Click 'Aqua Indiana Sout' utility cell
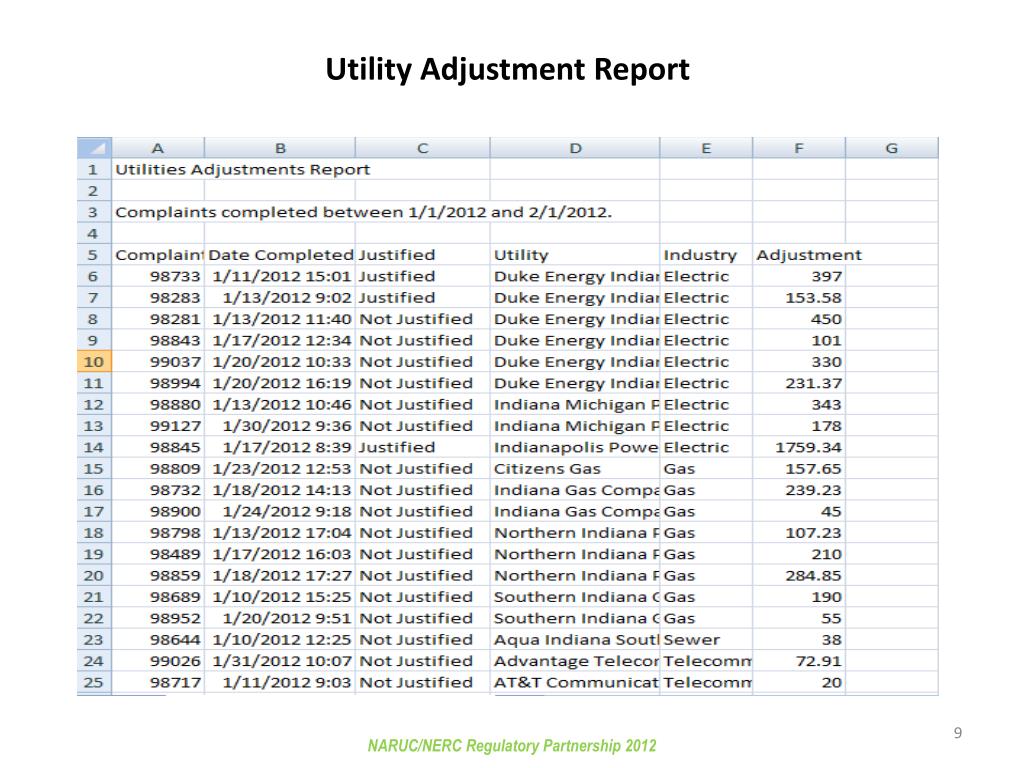Viewport: 1024px width, 768px height. (576, 639)
